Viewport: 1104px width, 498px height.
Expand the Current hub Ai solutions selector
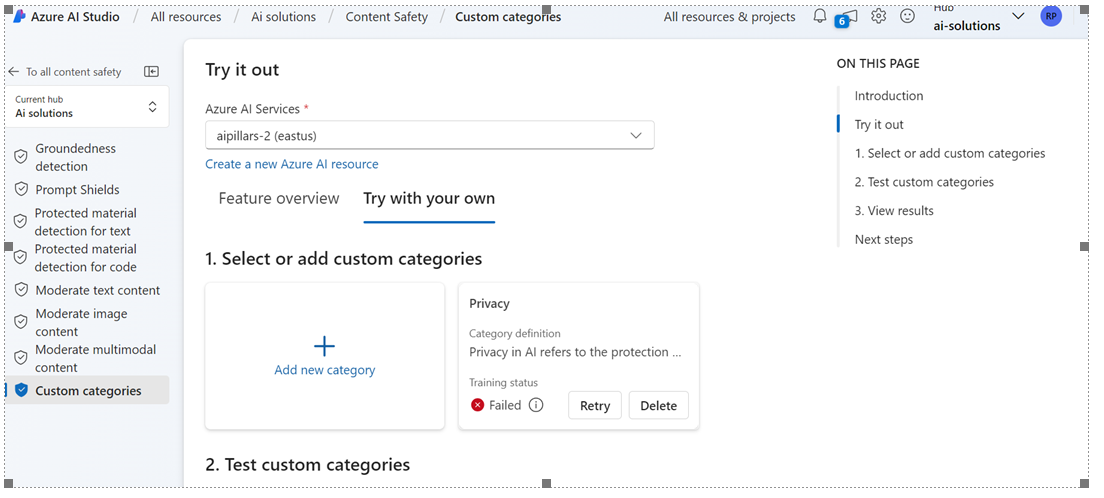click(88, 106)
